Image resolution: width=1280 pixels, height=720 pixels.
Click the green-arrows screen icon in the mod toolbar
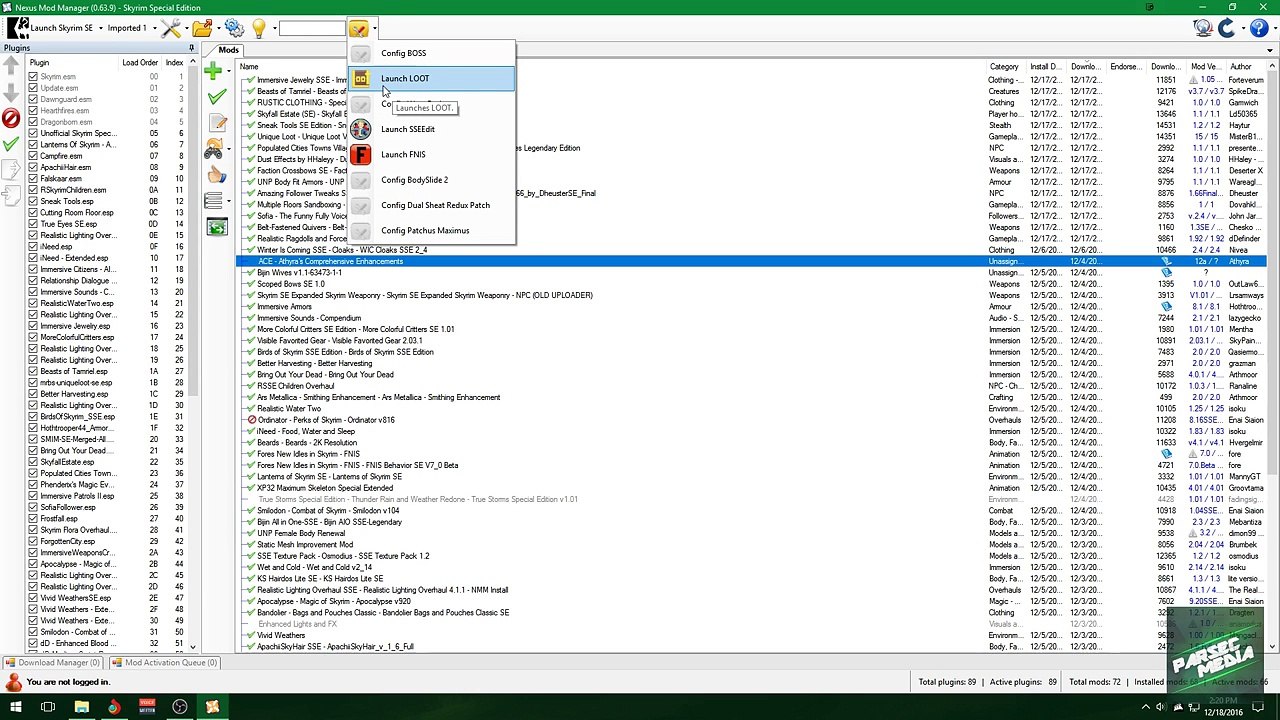(x=217, y=227)
